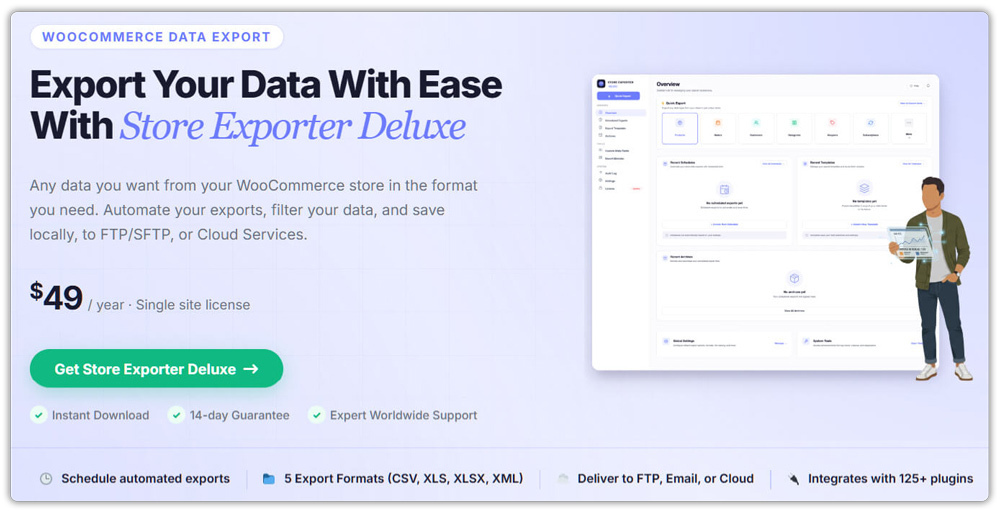
Task: Click the Help button in dashboard header
Action: coord(915,86)
